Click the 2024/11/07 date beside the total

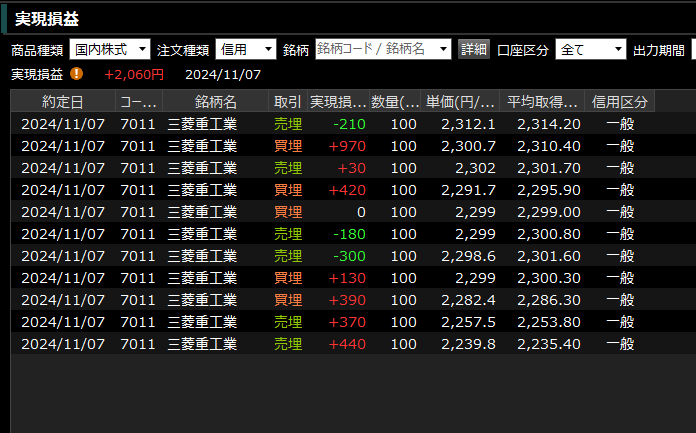click(223, 74)
